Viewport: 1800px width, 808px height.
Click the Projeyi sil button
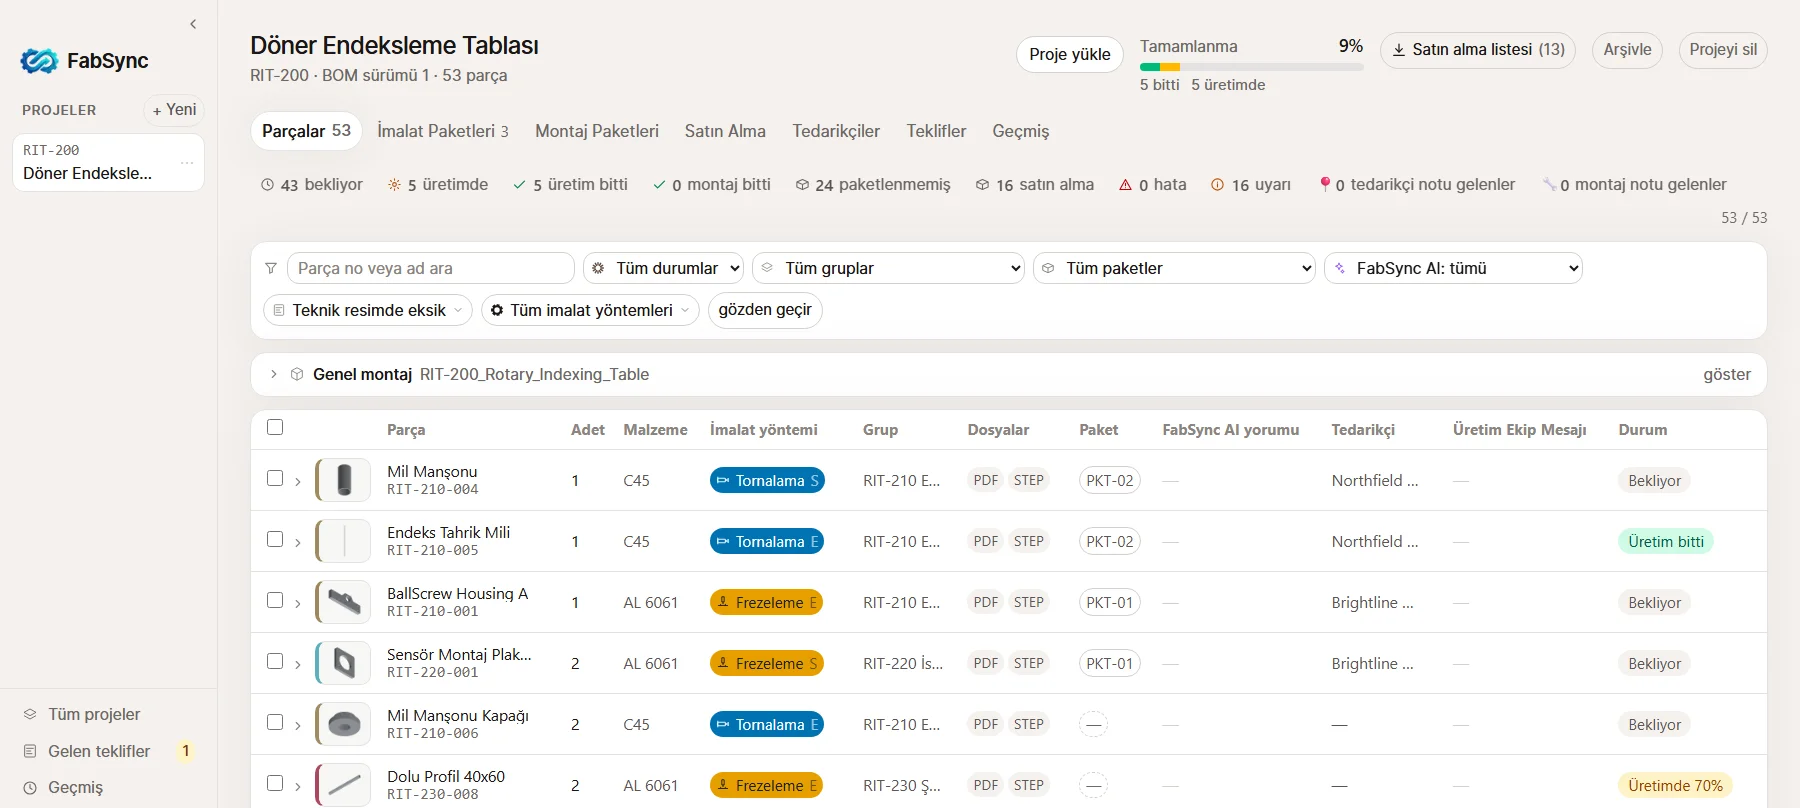[x=1723, y=50]
